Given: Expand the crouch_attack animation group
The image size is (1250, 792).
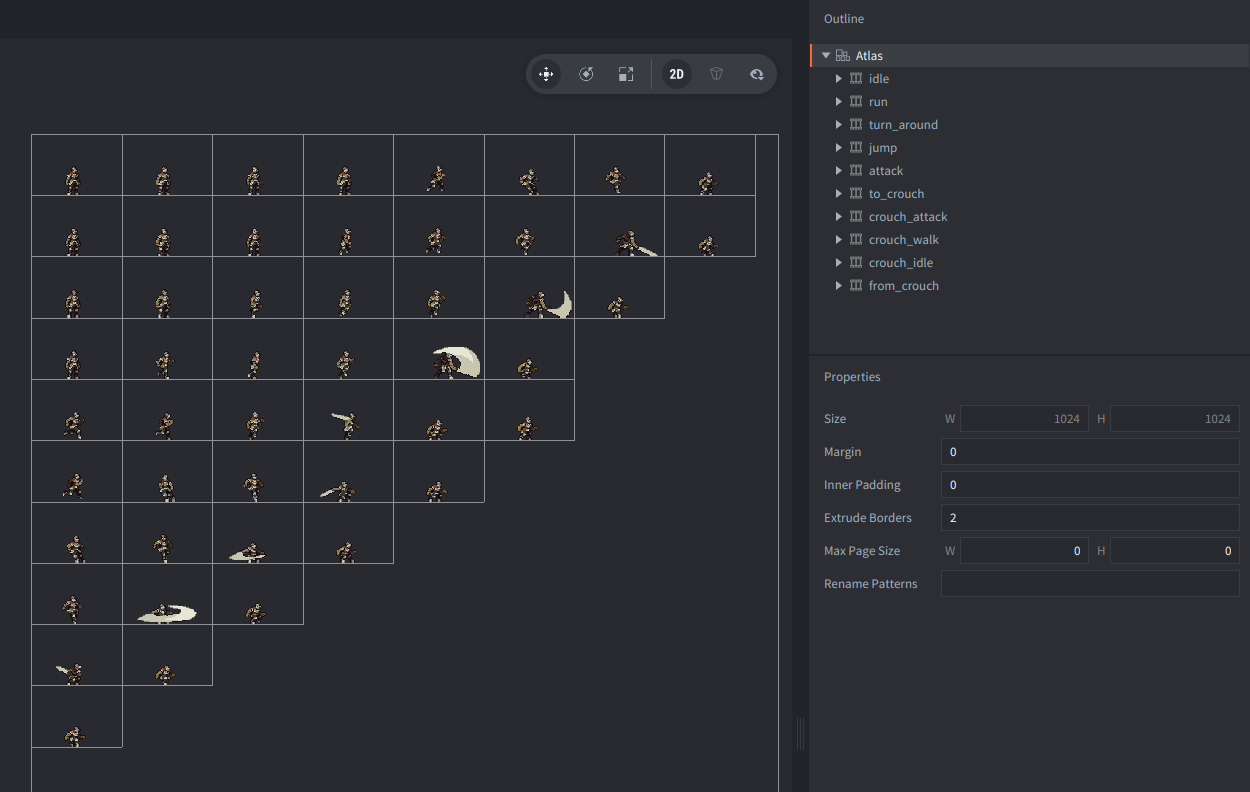Looking at the screenshot, I should click(x=839, y=217).
